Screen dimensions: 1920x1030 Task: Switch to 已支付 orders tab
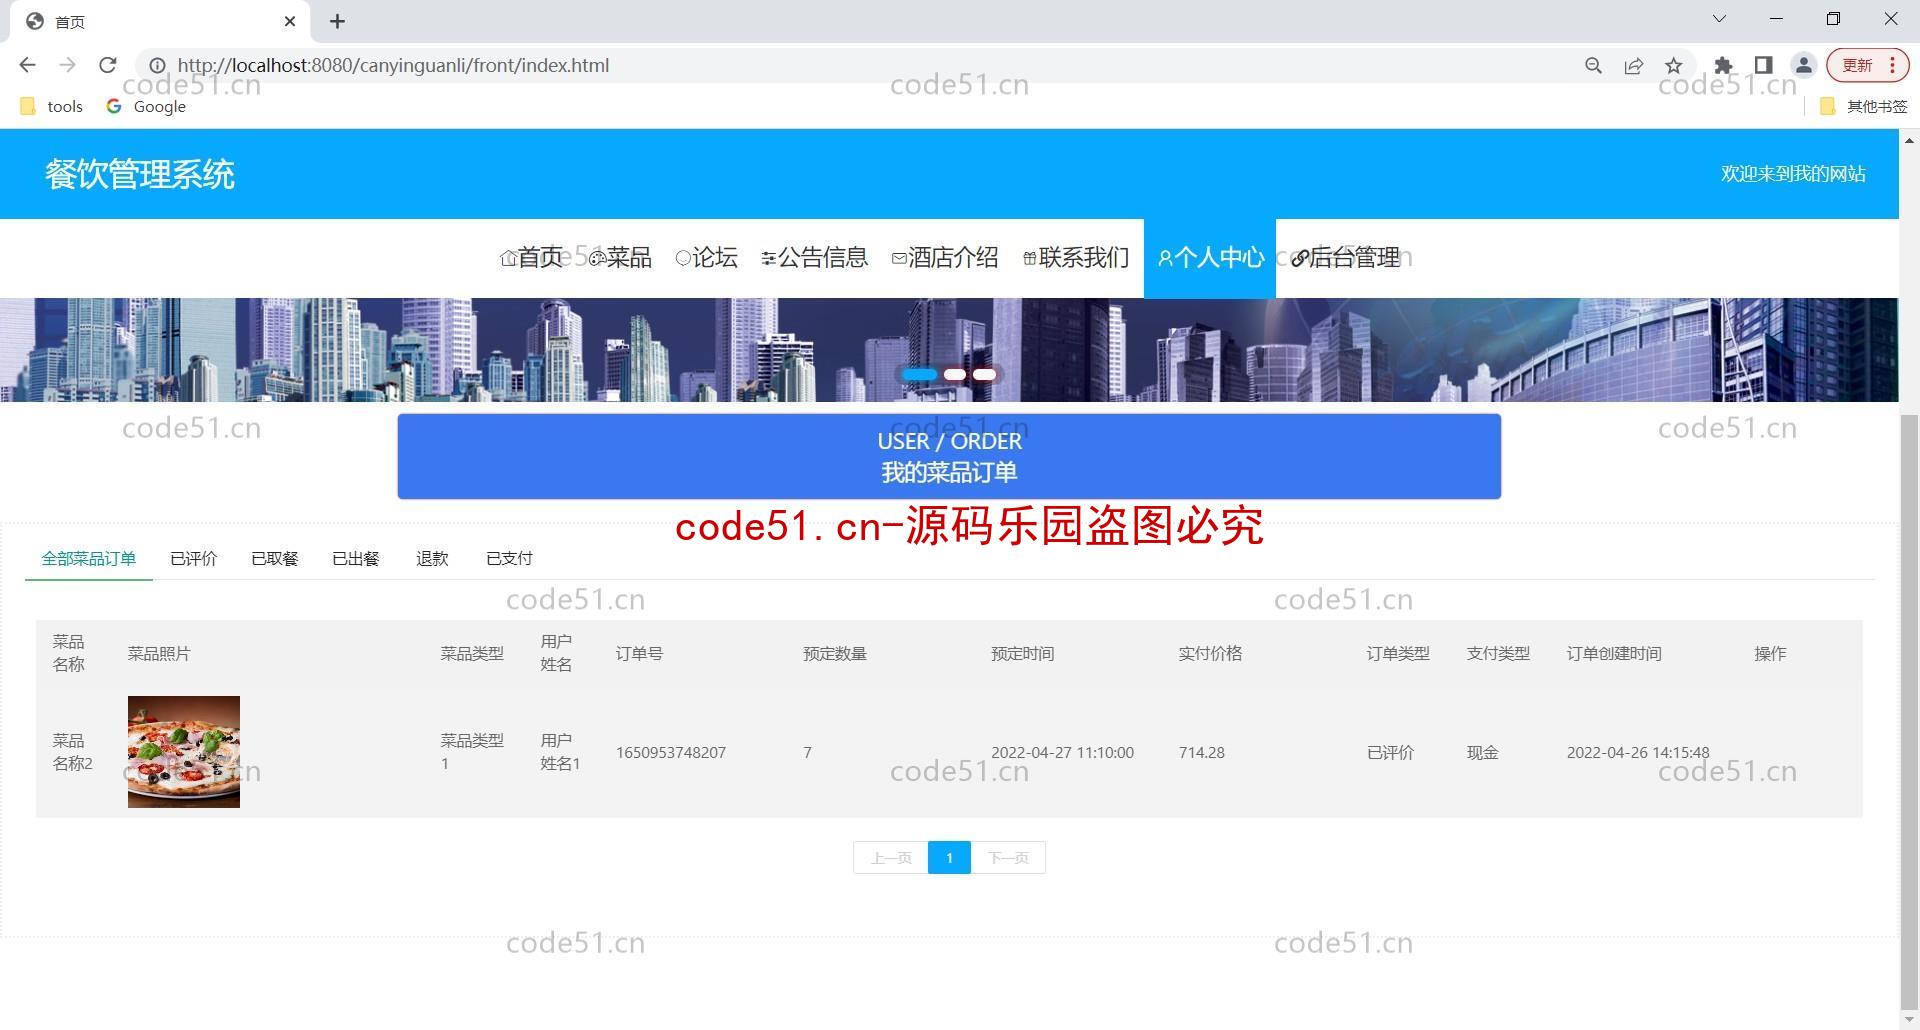click(509, 558)
